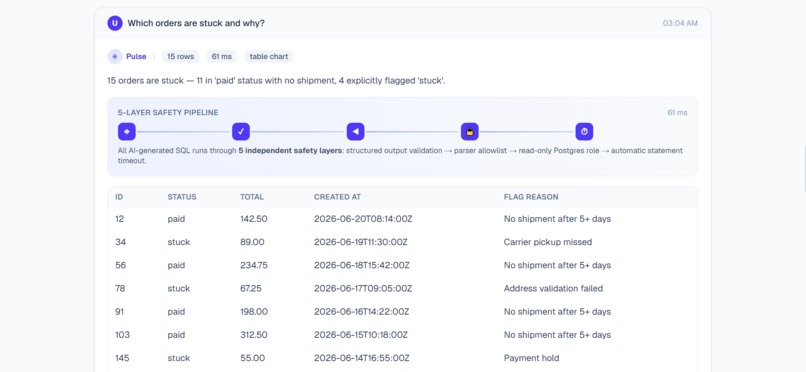Screen dimensions: 806x372
Task: Click timestamp 2026-06-18T15:42:00Z
Action: tap(362, 265)
